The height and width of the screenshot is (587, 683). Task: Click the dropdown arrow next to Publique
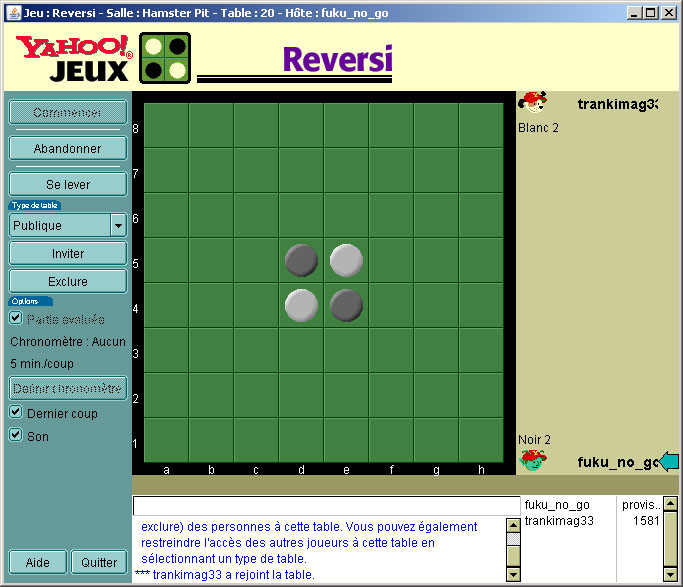pos(118,226)
